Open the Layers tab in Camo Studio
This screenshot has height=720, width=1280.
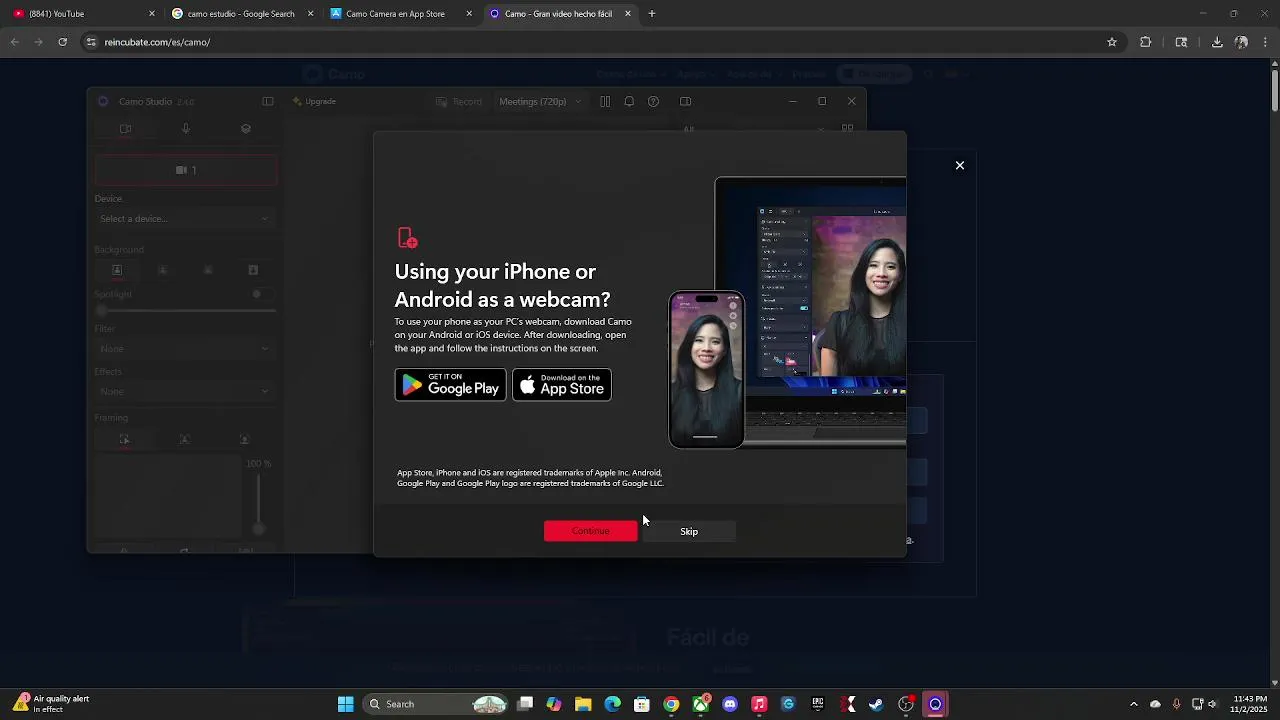246,129
